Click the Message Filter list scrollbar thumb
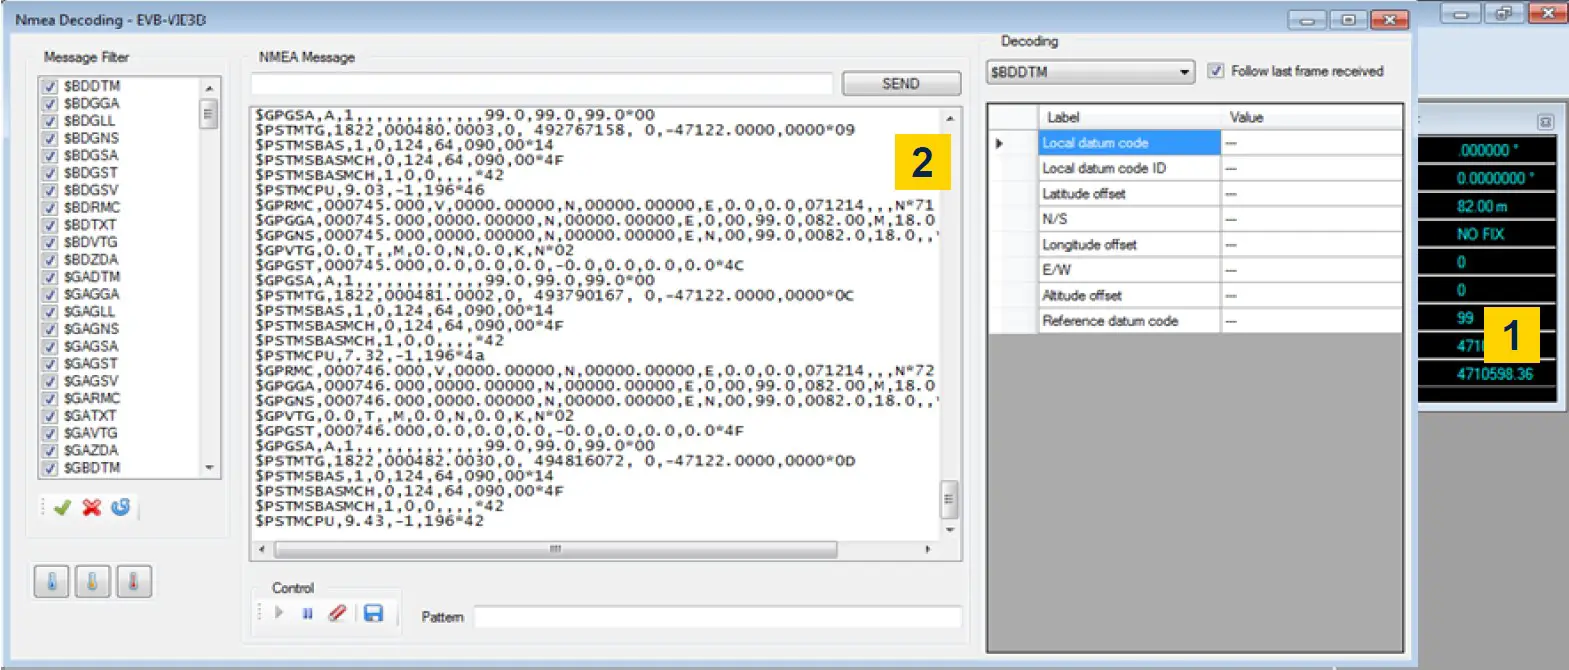Image resolution: width=1569 pixels, height=670 pixels. pyautogui.click(x=209, y=114)
